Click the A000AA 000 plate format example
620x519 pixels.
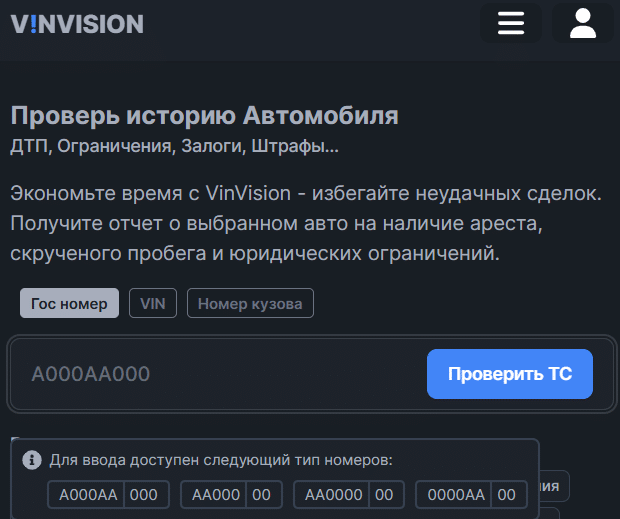pyautogui.click(x=108, y=494)
